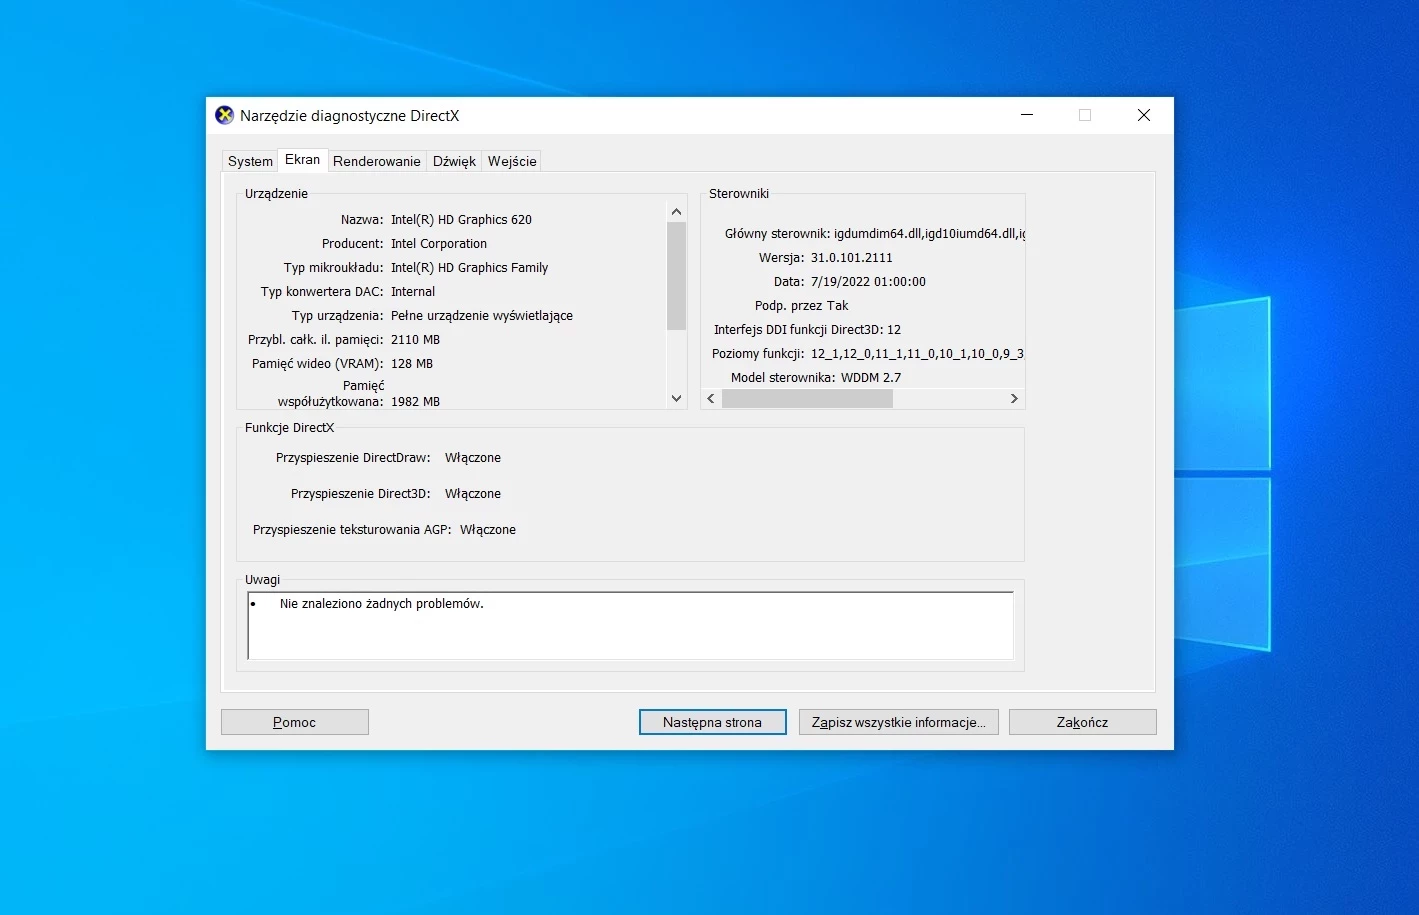1419x915 pixels.
Task: Select the Ekran tab
Action: 302,160
